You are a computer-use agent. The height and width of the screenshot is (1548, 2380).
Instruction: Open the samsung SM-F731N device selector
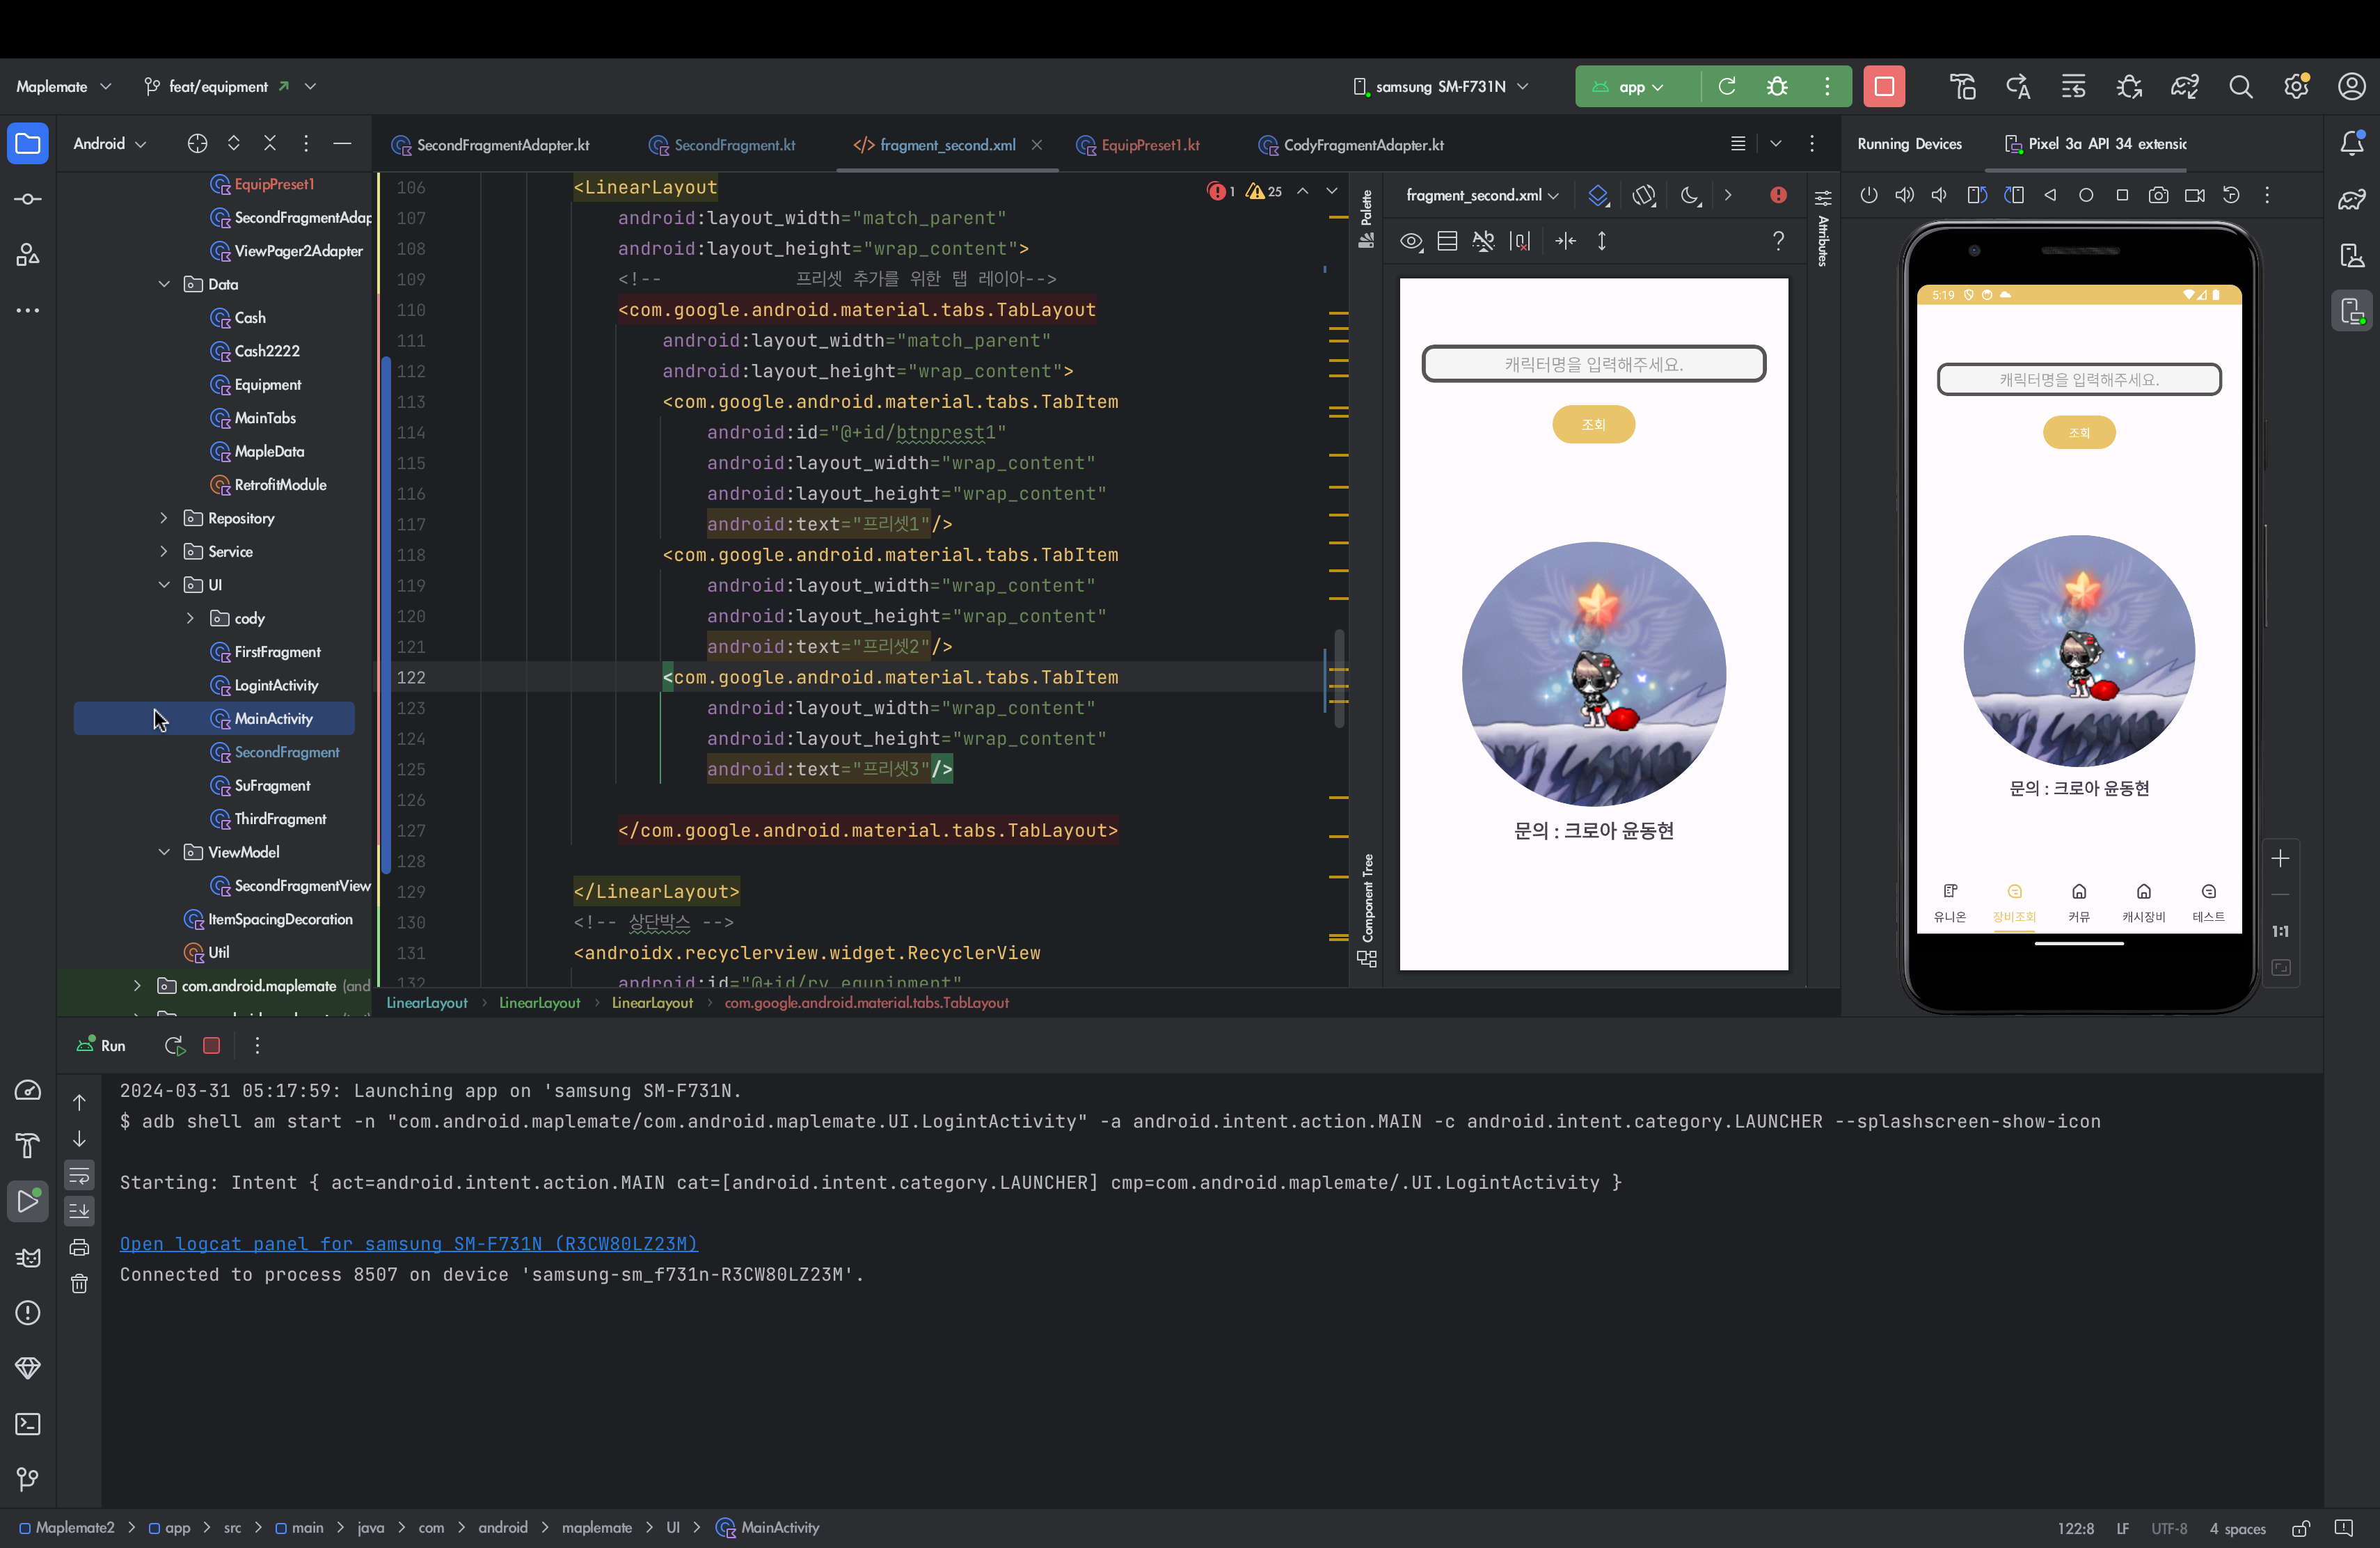(x=1440, y=86)
